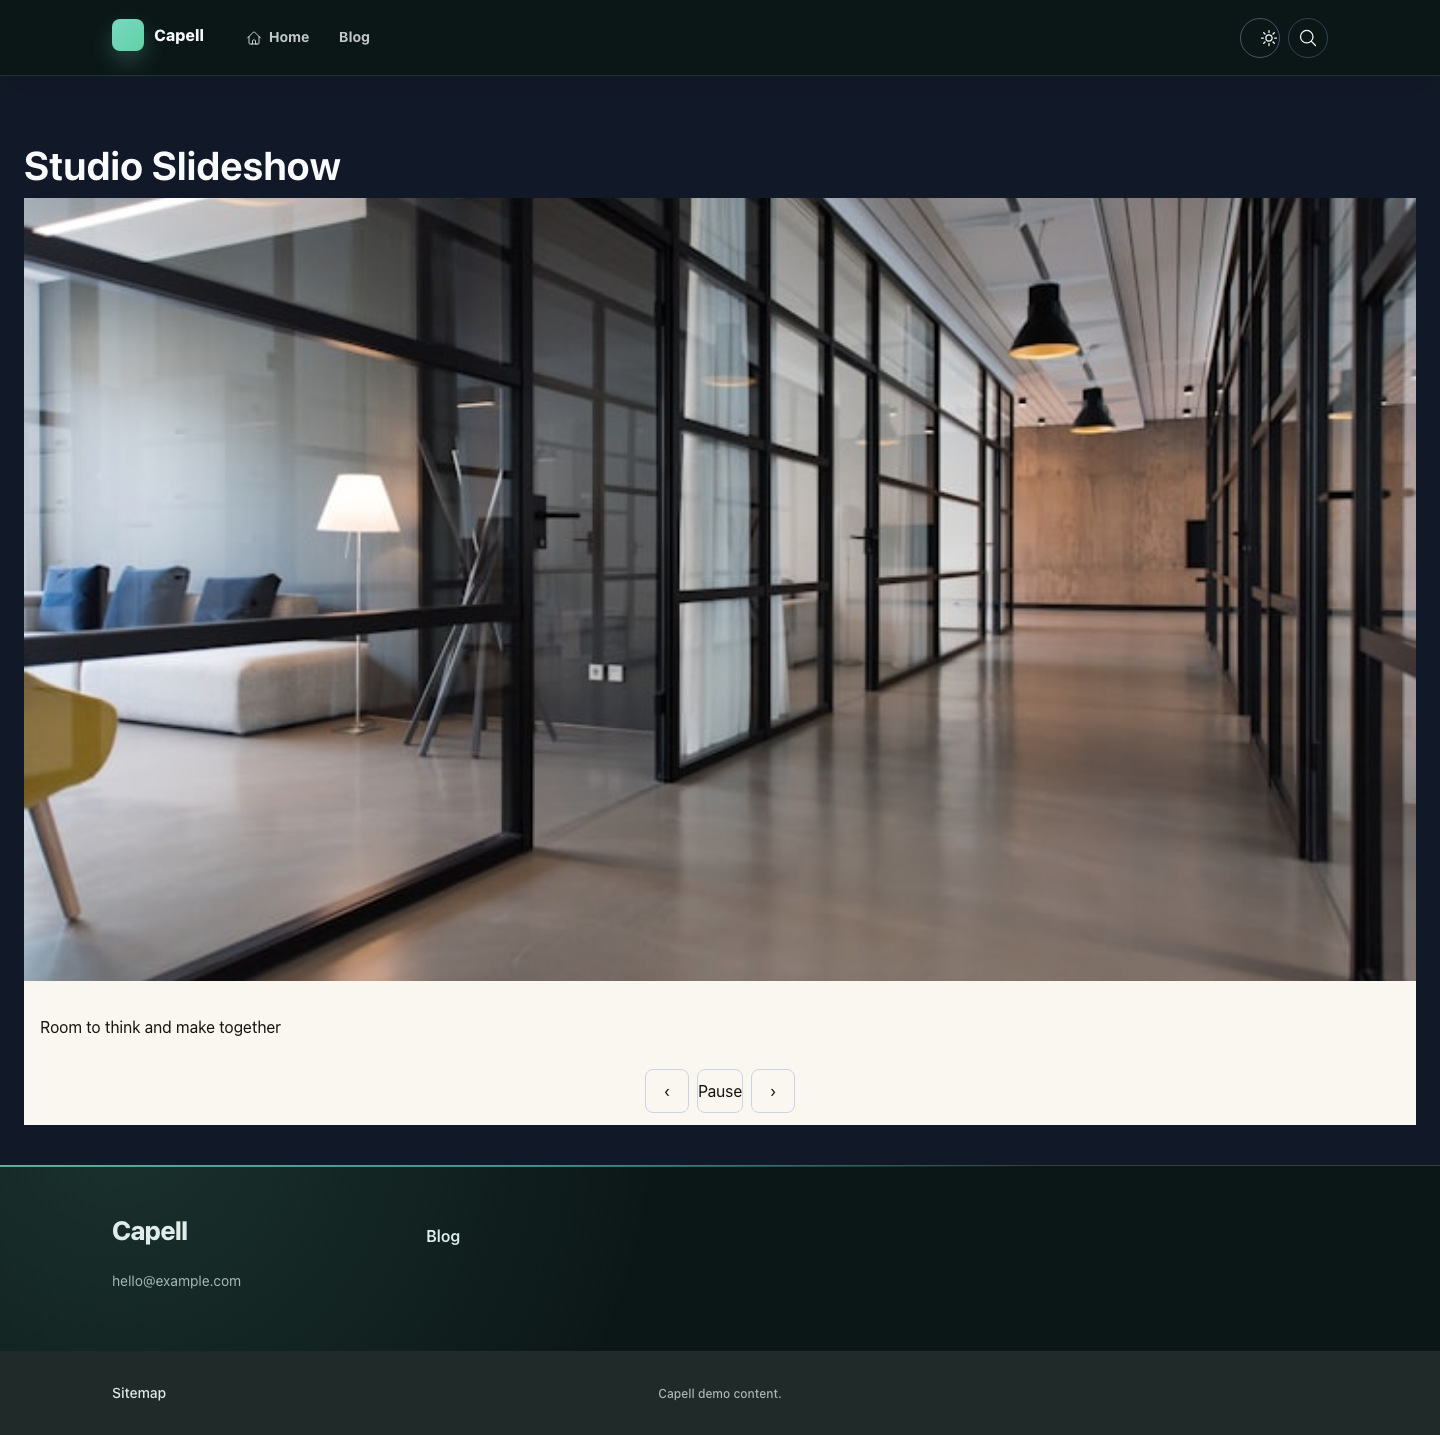Go to Home in the navigation bar

278,37
